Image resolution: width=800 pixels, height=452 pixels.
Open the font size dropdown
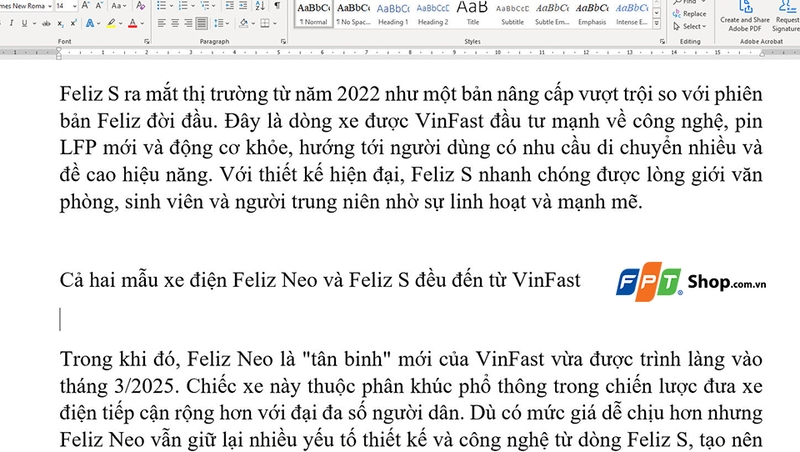74,6
